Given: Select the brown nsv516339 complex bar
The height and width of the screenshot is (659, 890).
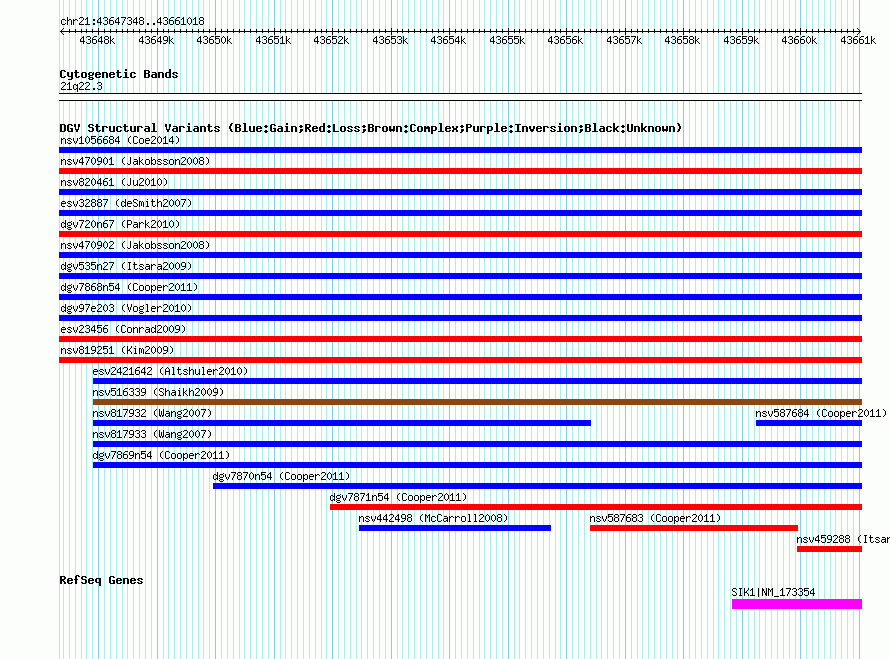Looking at the screenshot, I should point(477,402).
